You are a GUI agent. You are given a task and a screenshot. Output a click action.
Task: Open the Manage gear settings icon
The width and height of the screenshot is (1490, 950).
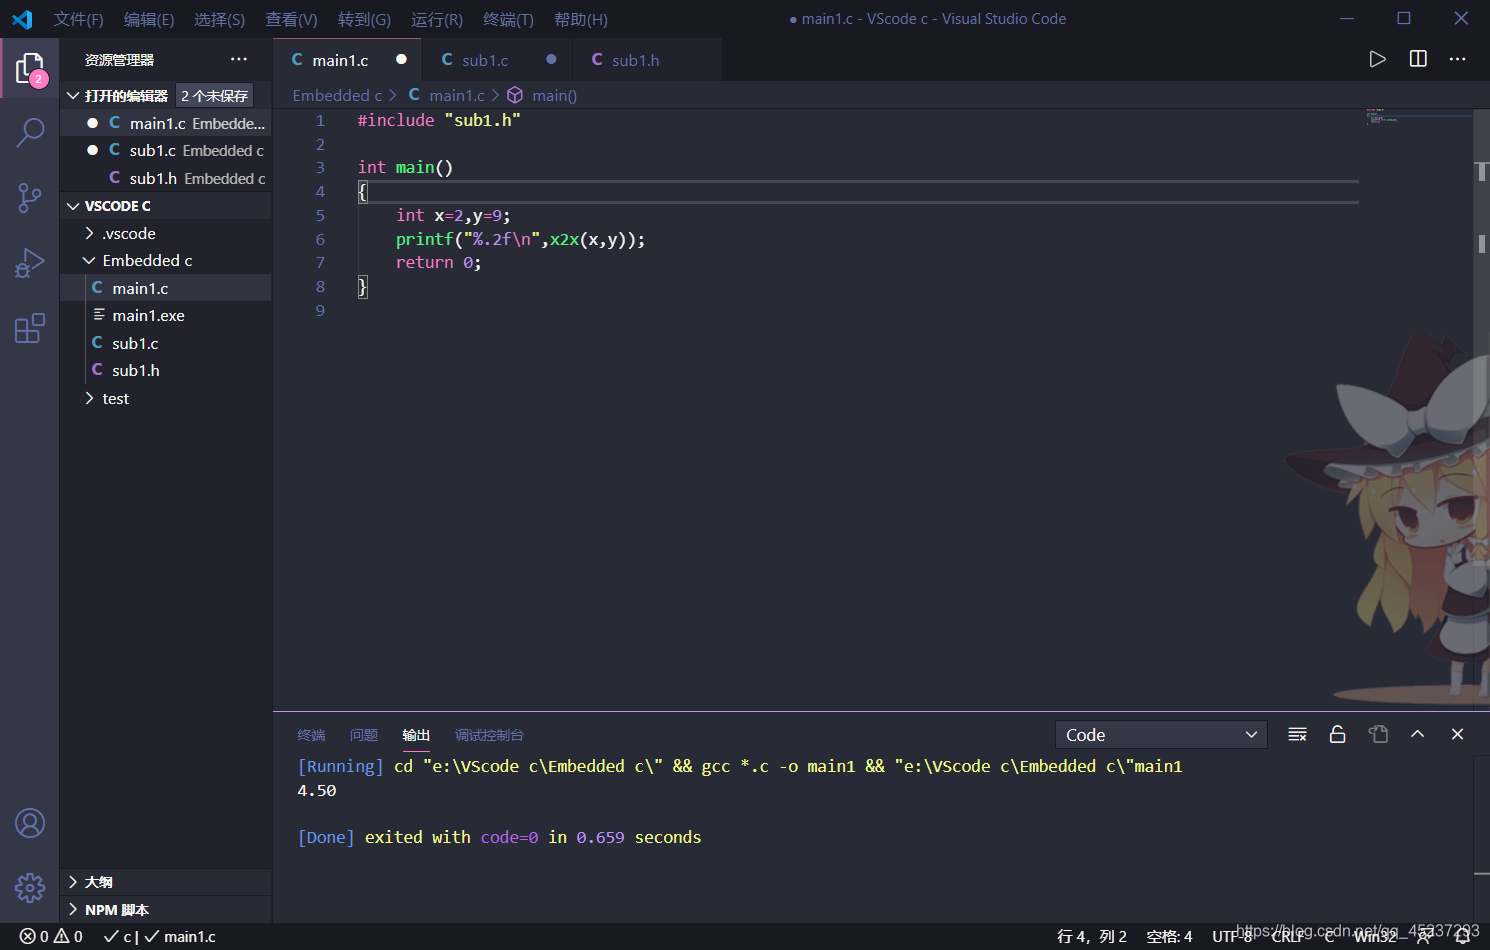(30, 887)
